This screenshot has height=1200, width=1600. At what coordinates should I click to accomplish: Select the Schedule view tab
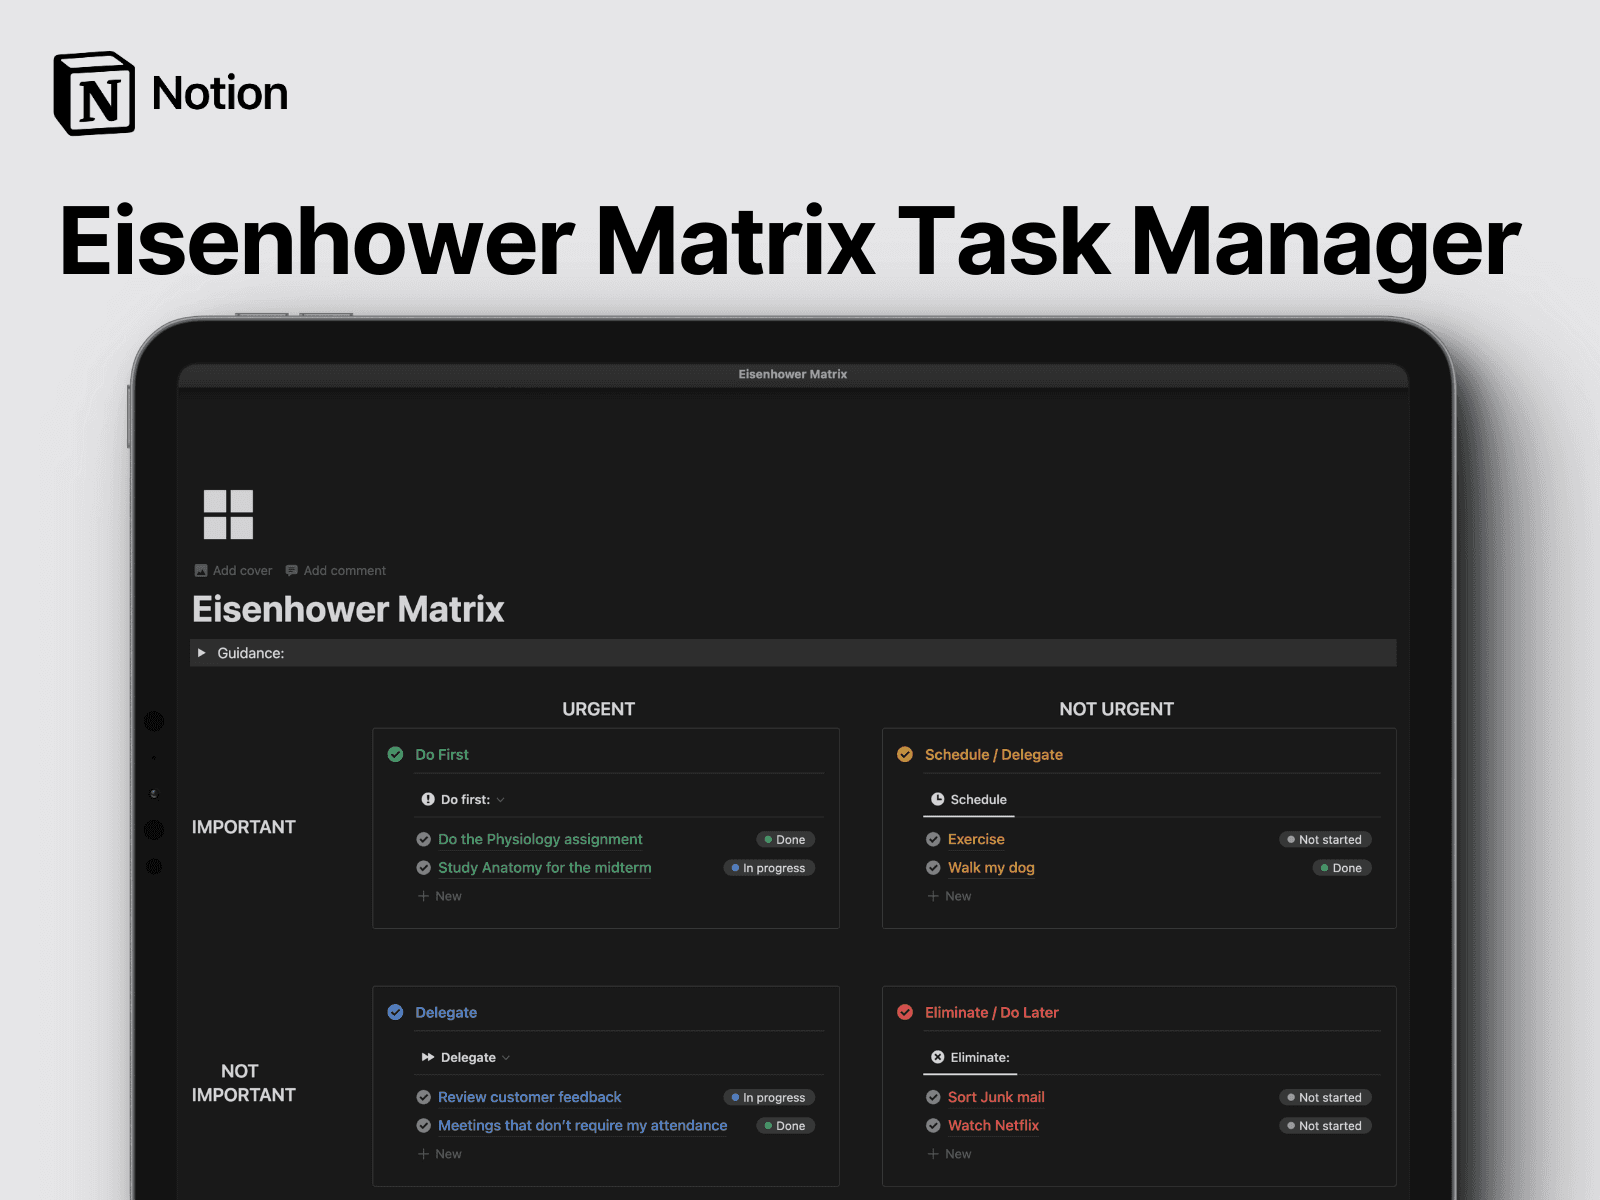click(969, 799)
